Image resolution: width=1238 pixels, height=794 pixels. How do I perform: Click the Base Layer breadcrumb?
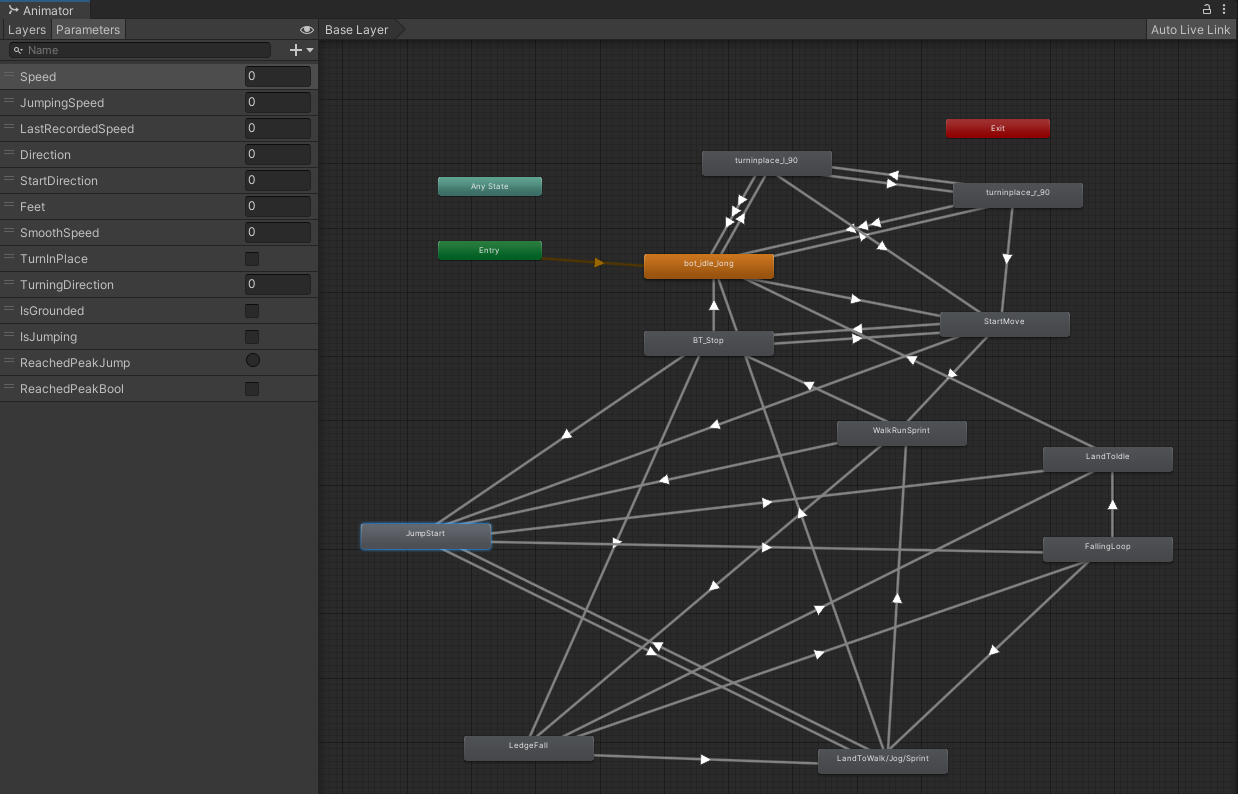coord(357,30)
